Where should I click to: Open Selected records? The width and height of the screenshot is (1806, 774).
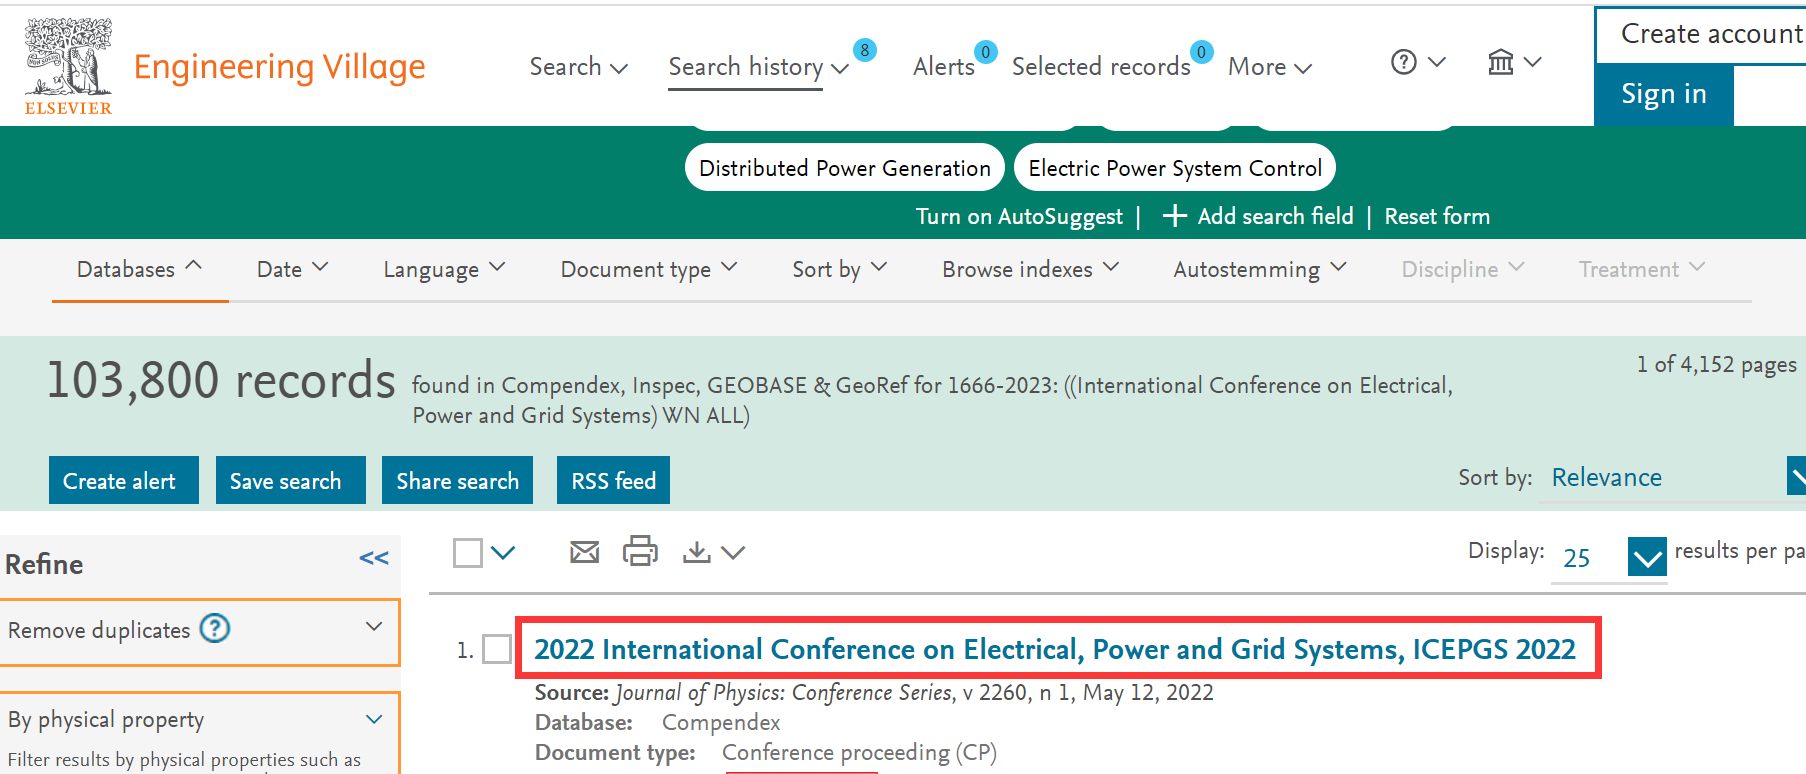[1101, 67]
